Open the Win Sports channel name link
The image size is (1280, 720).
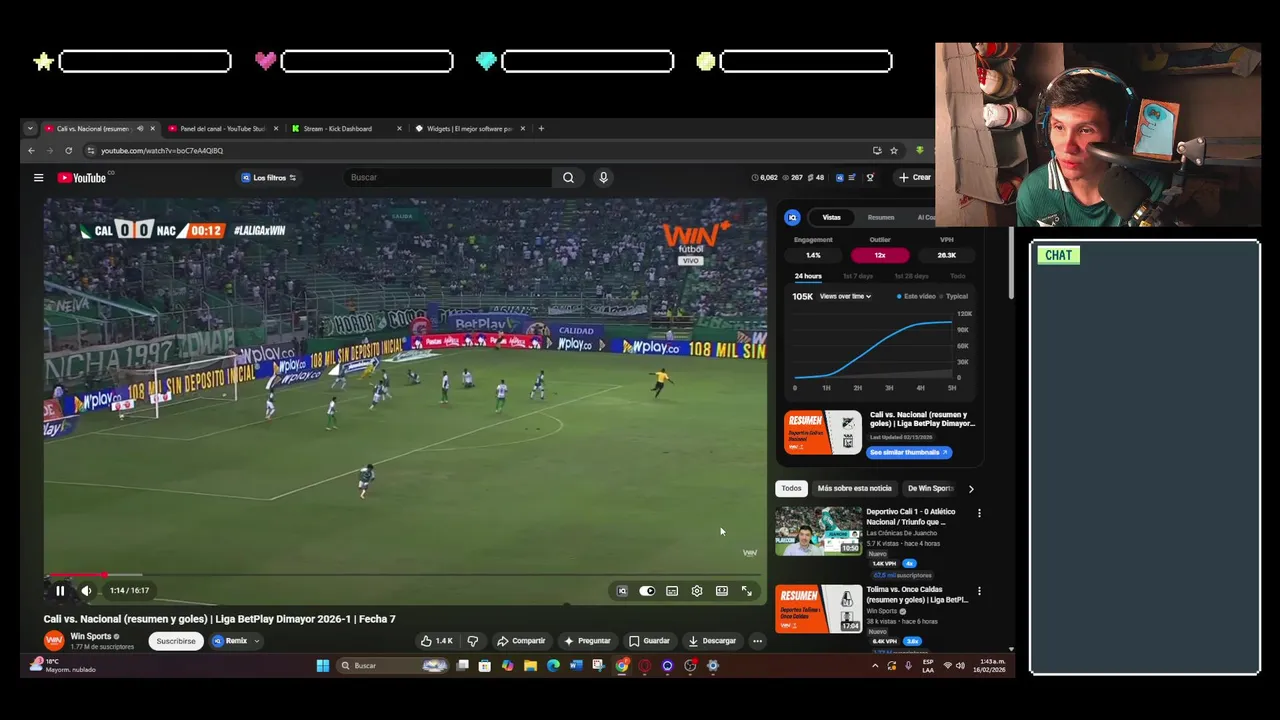coord(91,636)
